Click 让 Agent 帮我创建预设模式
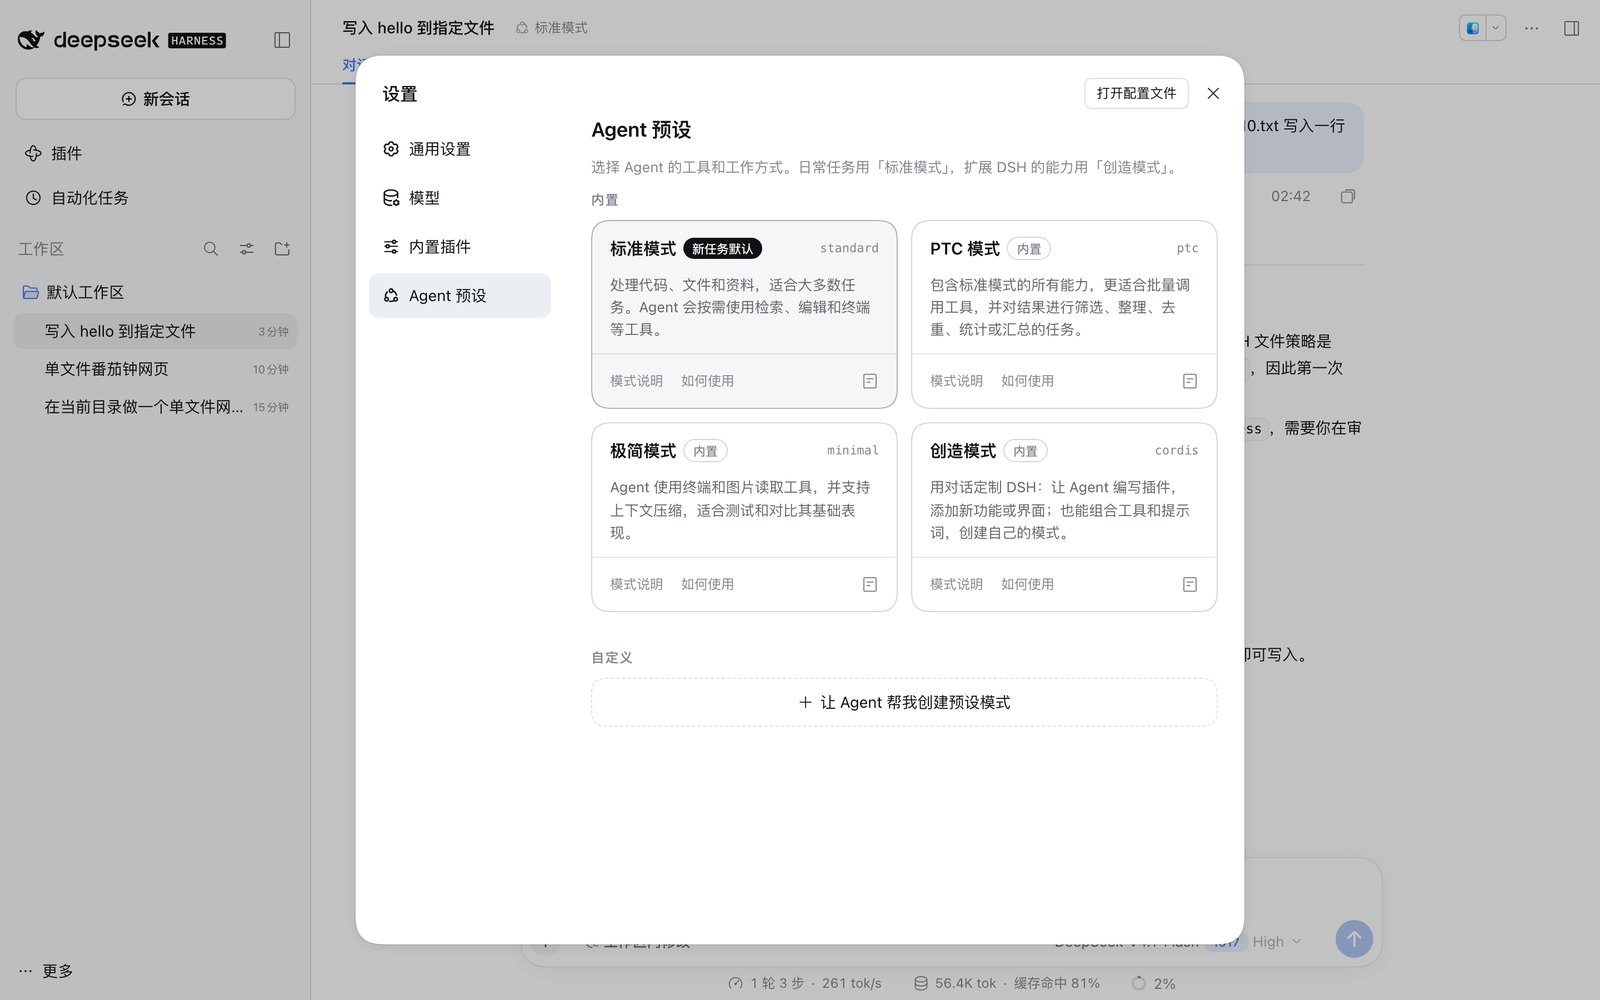This screenshot has width=1600, height=1000. (904, 702)
